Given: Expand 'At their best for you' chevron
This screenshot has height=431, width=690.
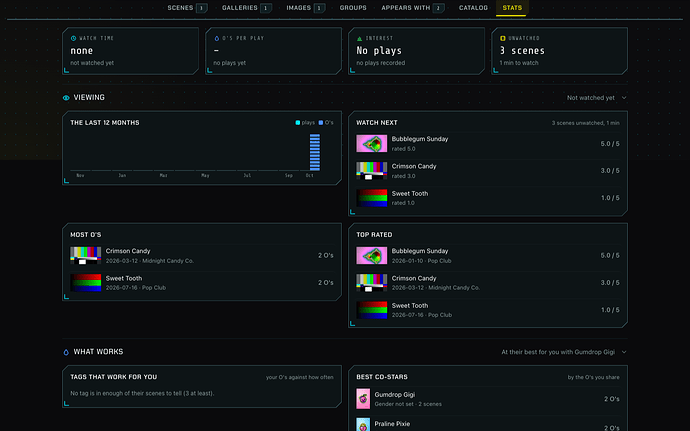Looking at the screenshot, I should coord(624,352).
